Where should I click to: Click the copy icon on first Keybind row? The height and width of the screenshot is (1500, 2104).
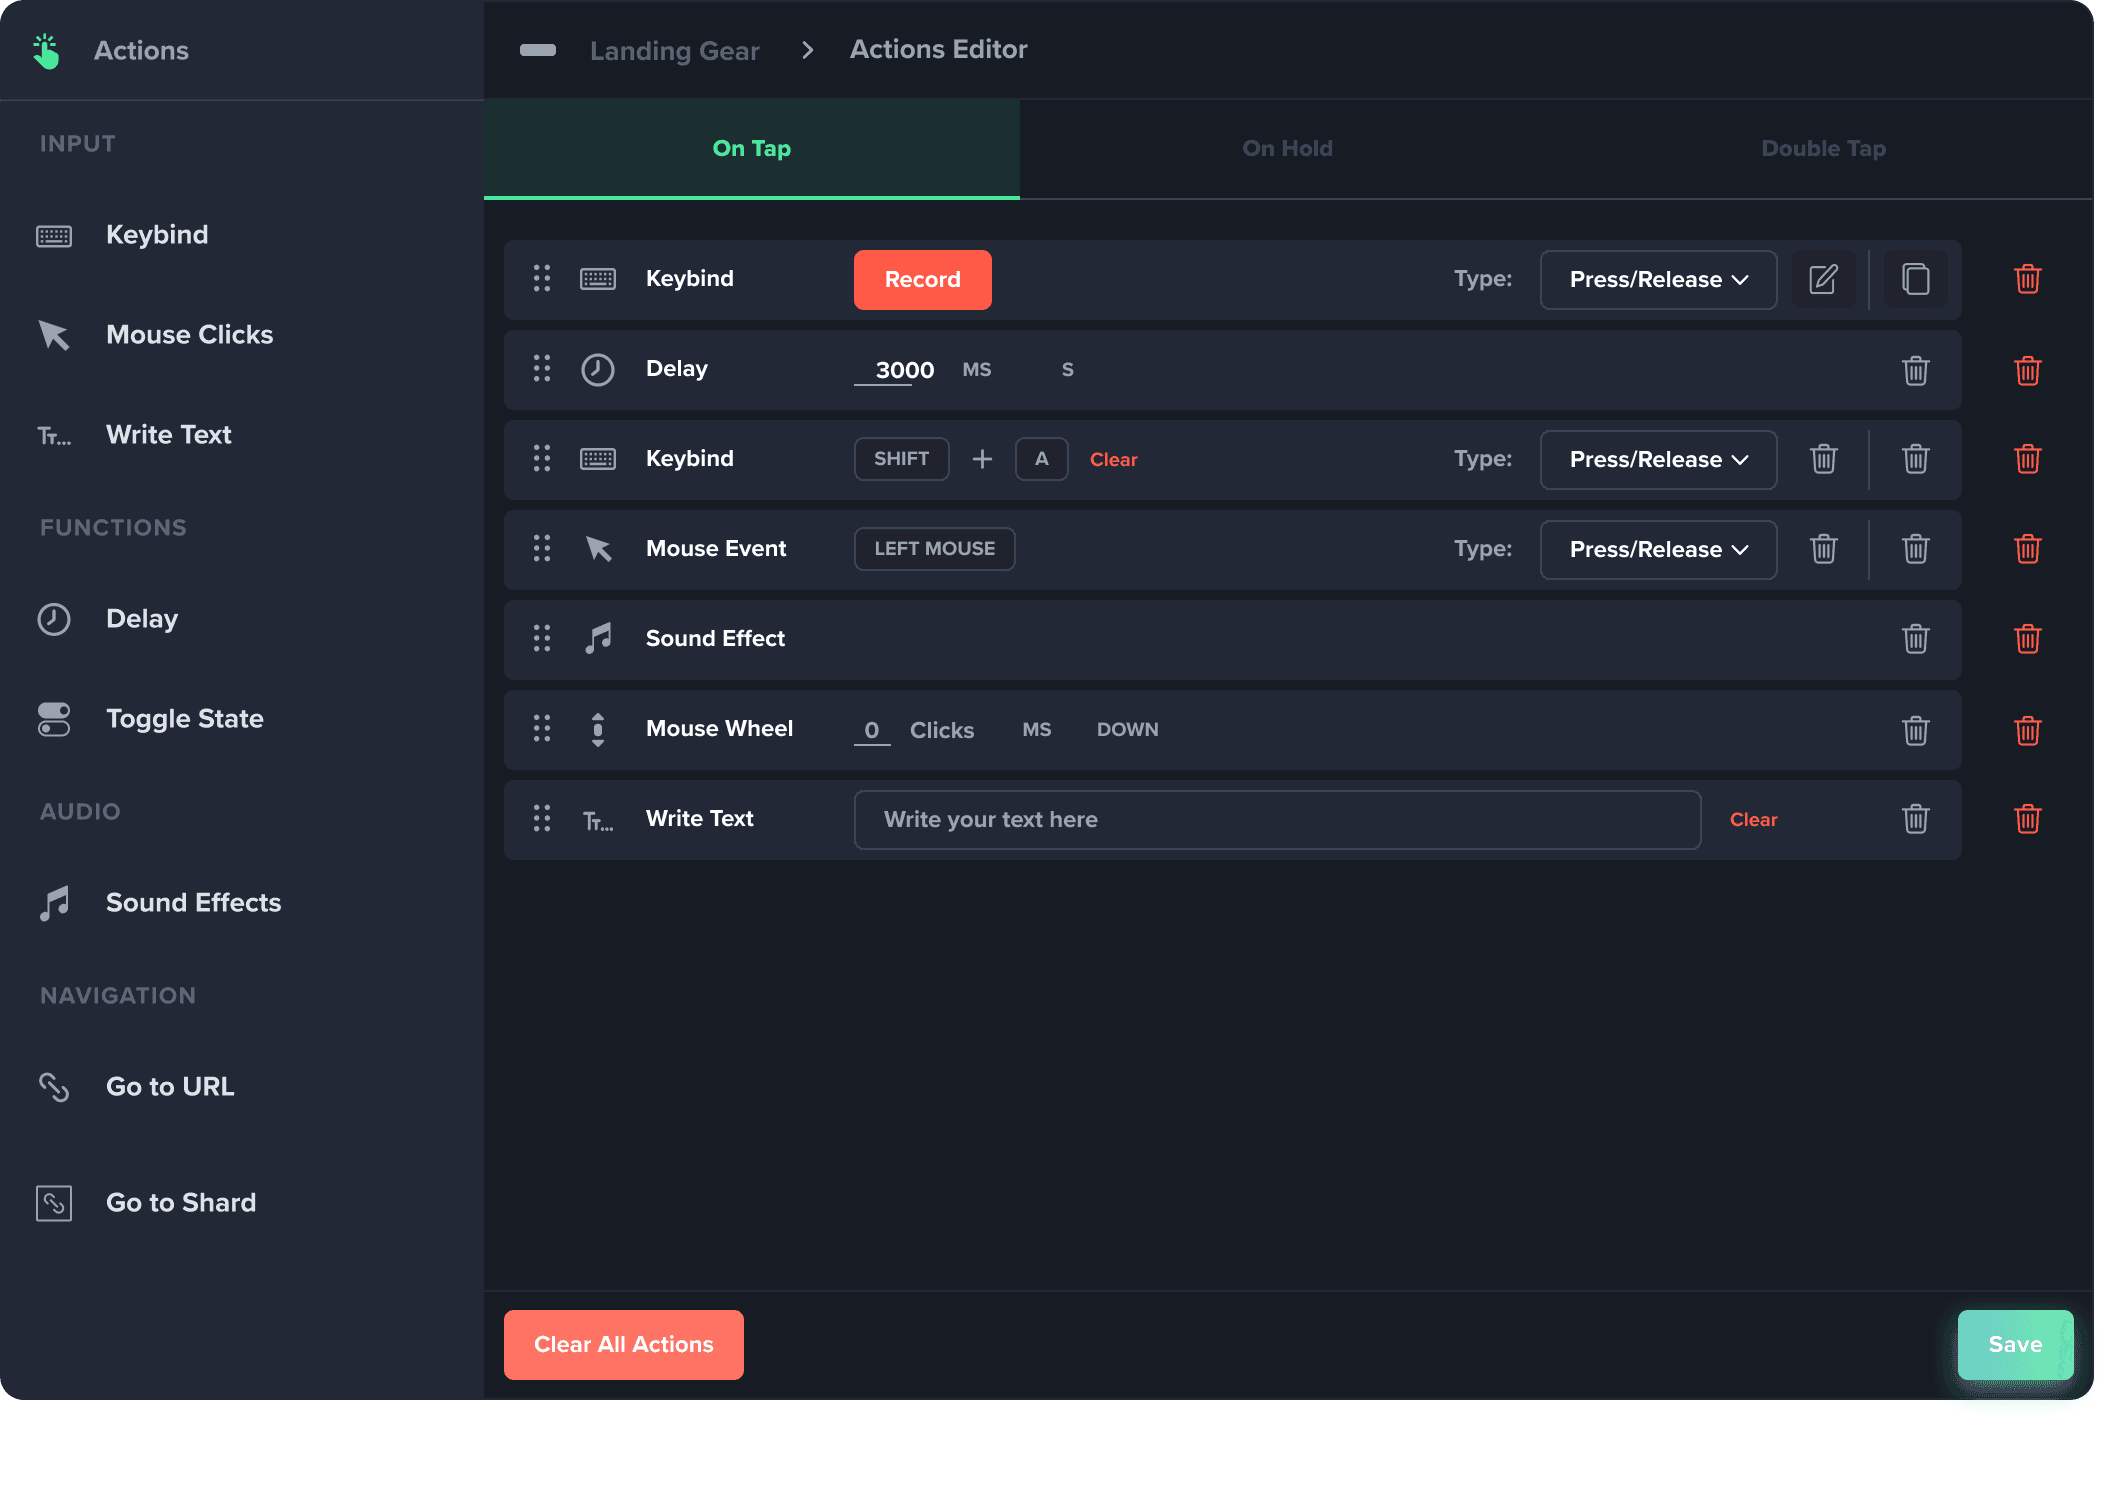(1915, 279)
